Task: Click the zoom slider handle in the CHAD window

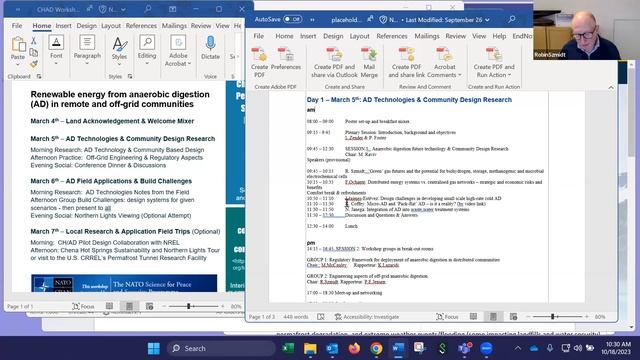Action: (x=189, y=306)
